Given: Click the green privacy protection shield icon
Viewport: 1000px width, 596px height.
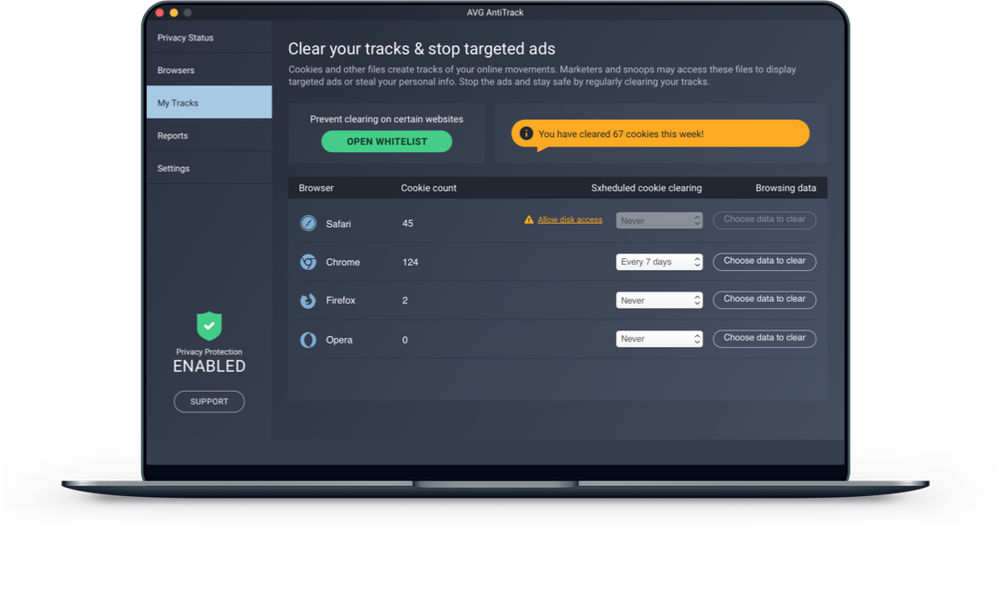Looking at the screenshot, I should (x=209, y=326).
